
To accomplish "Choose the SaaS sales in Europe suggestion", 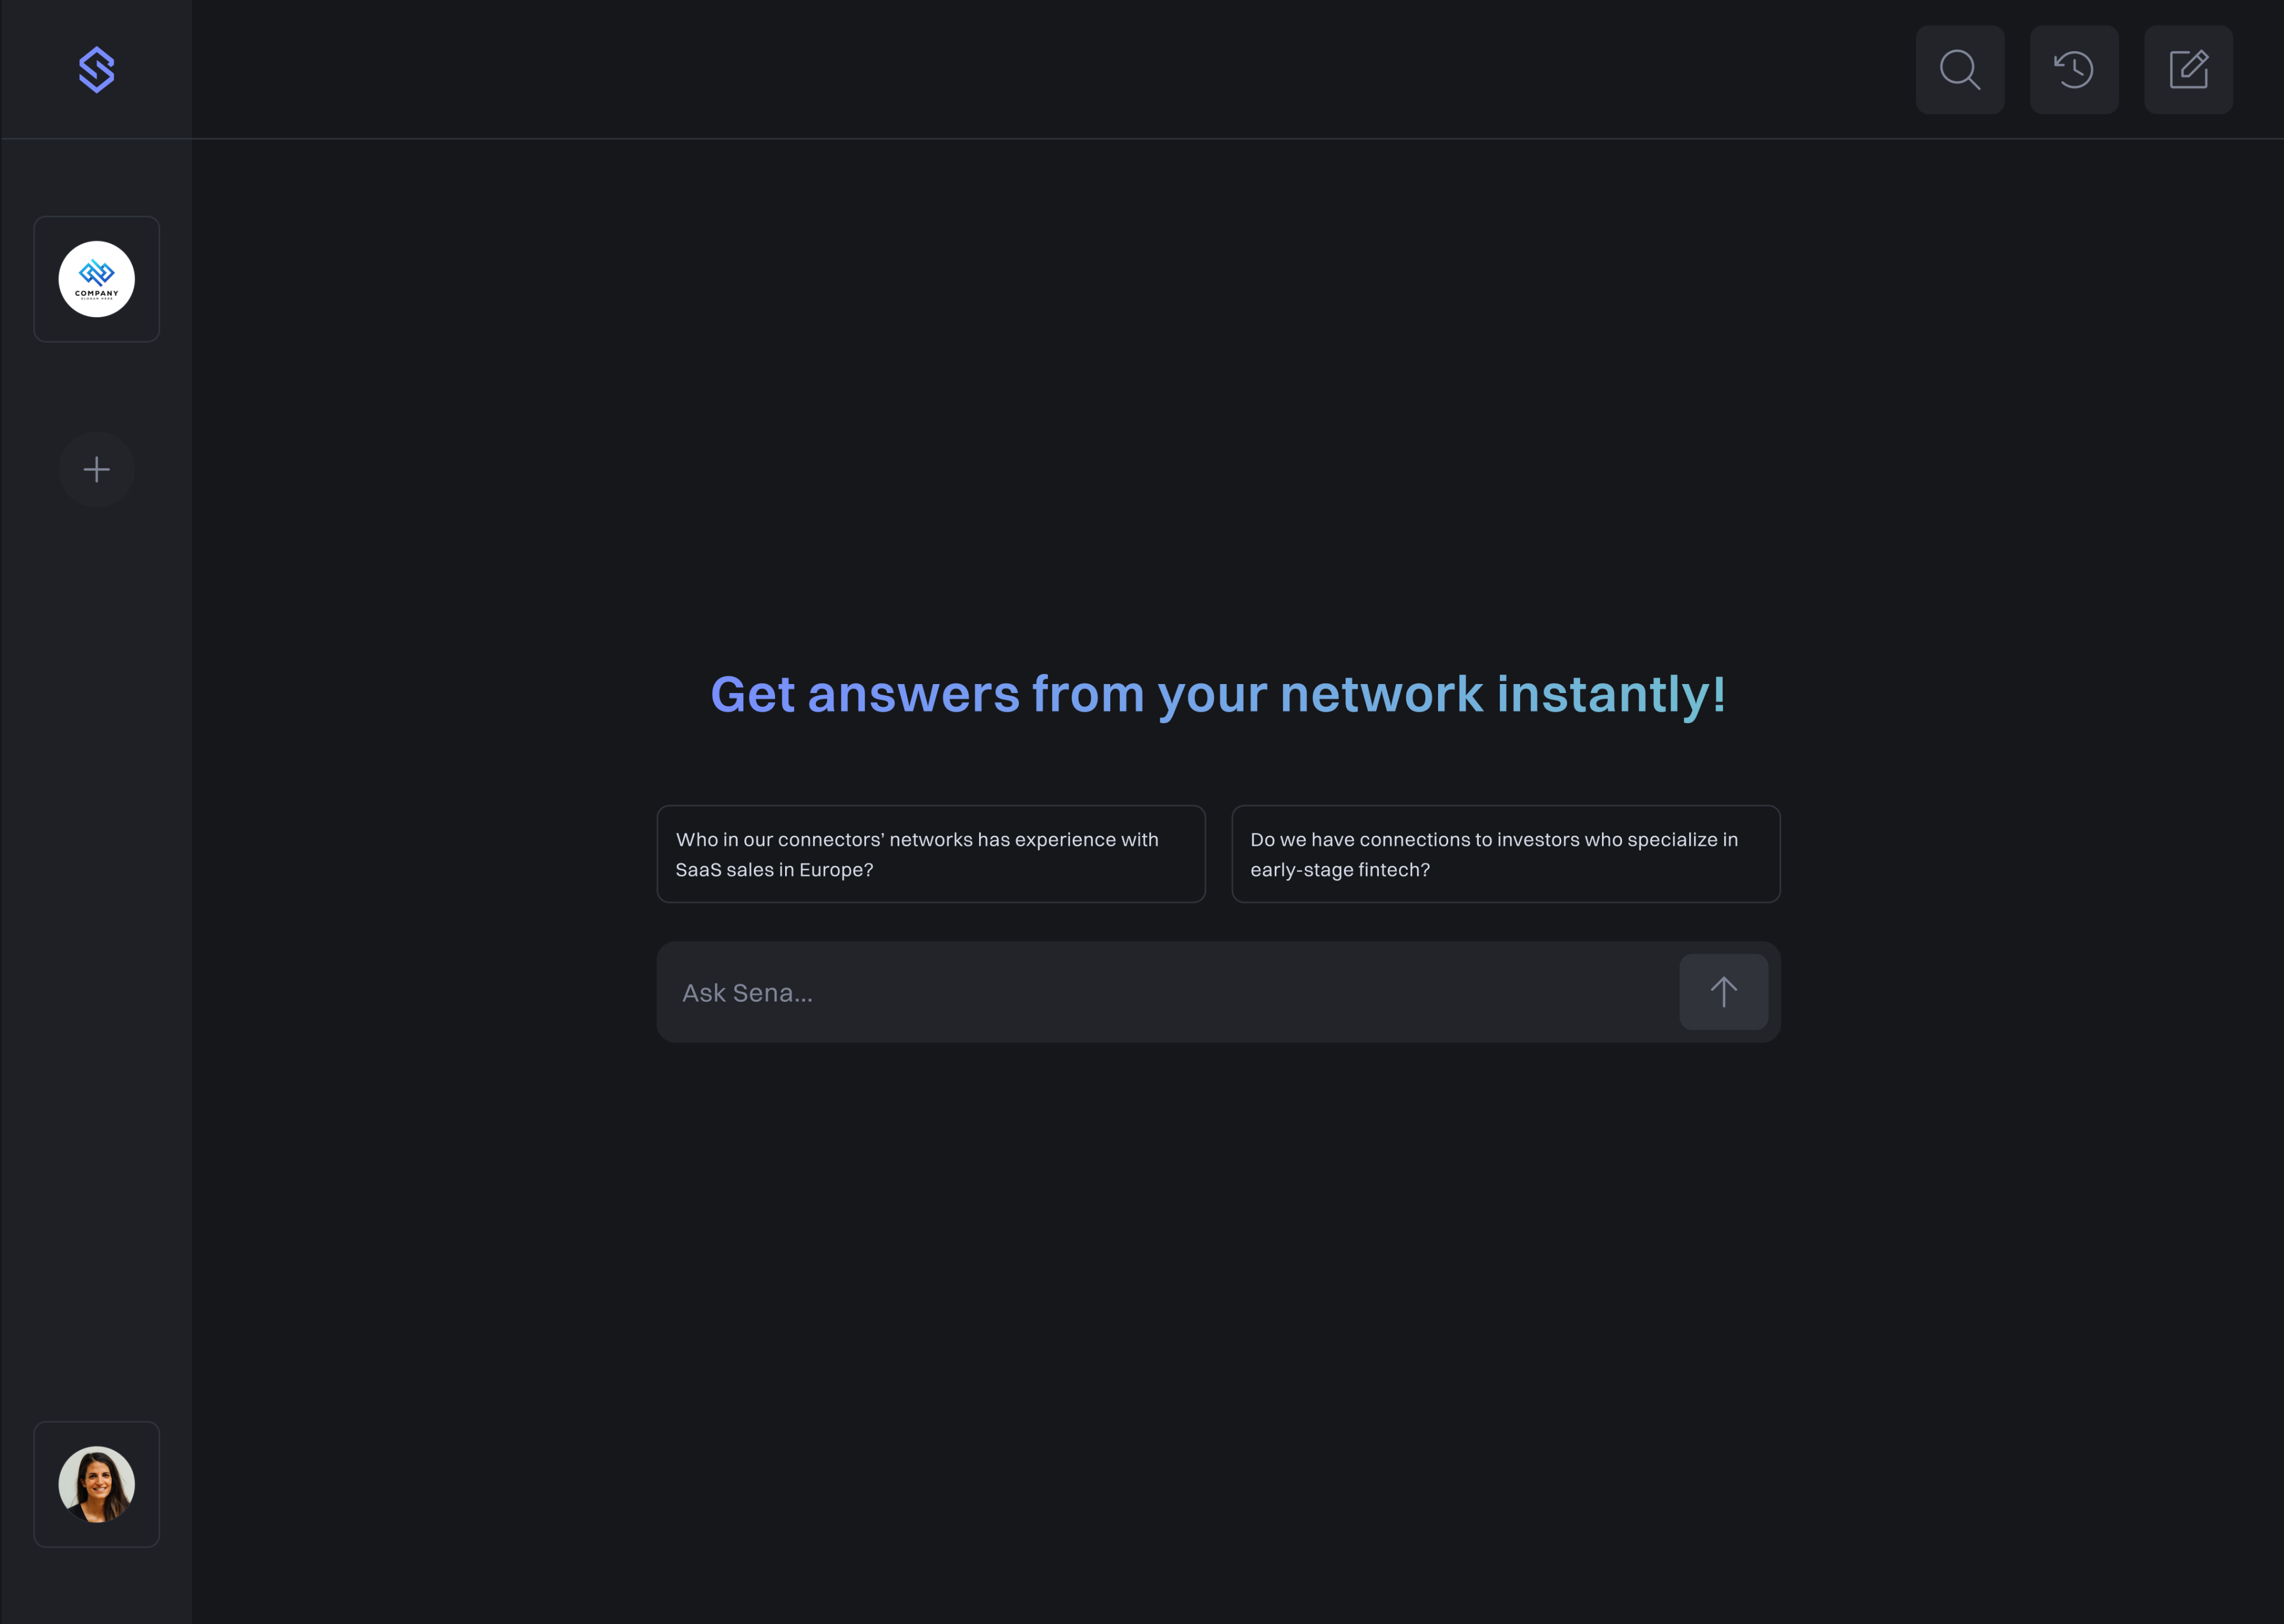I will [x=930, y=854].
